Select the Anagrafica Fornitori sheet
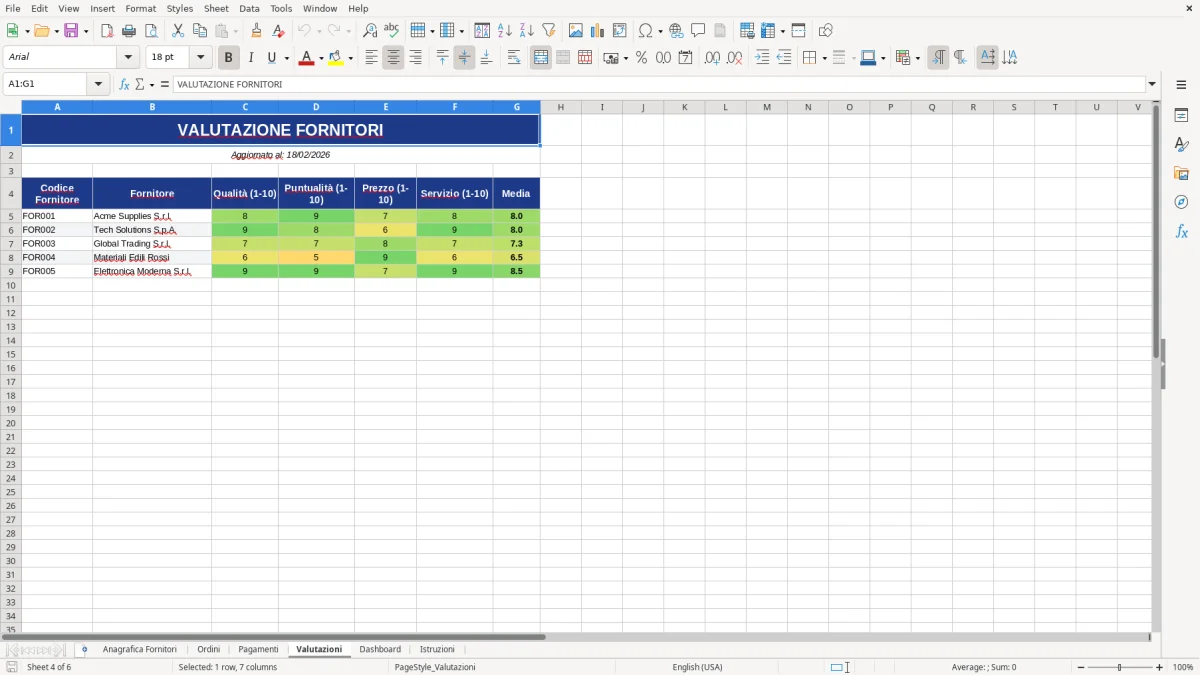 click(139, 649)
